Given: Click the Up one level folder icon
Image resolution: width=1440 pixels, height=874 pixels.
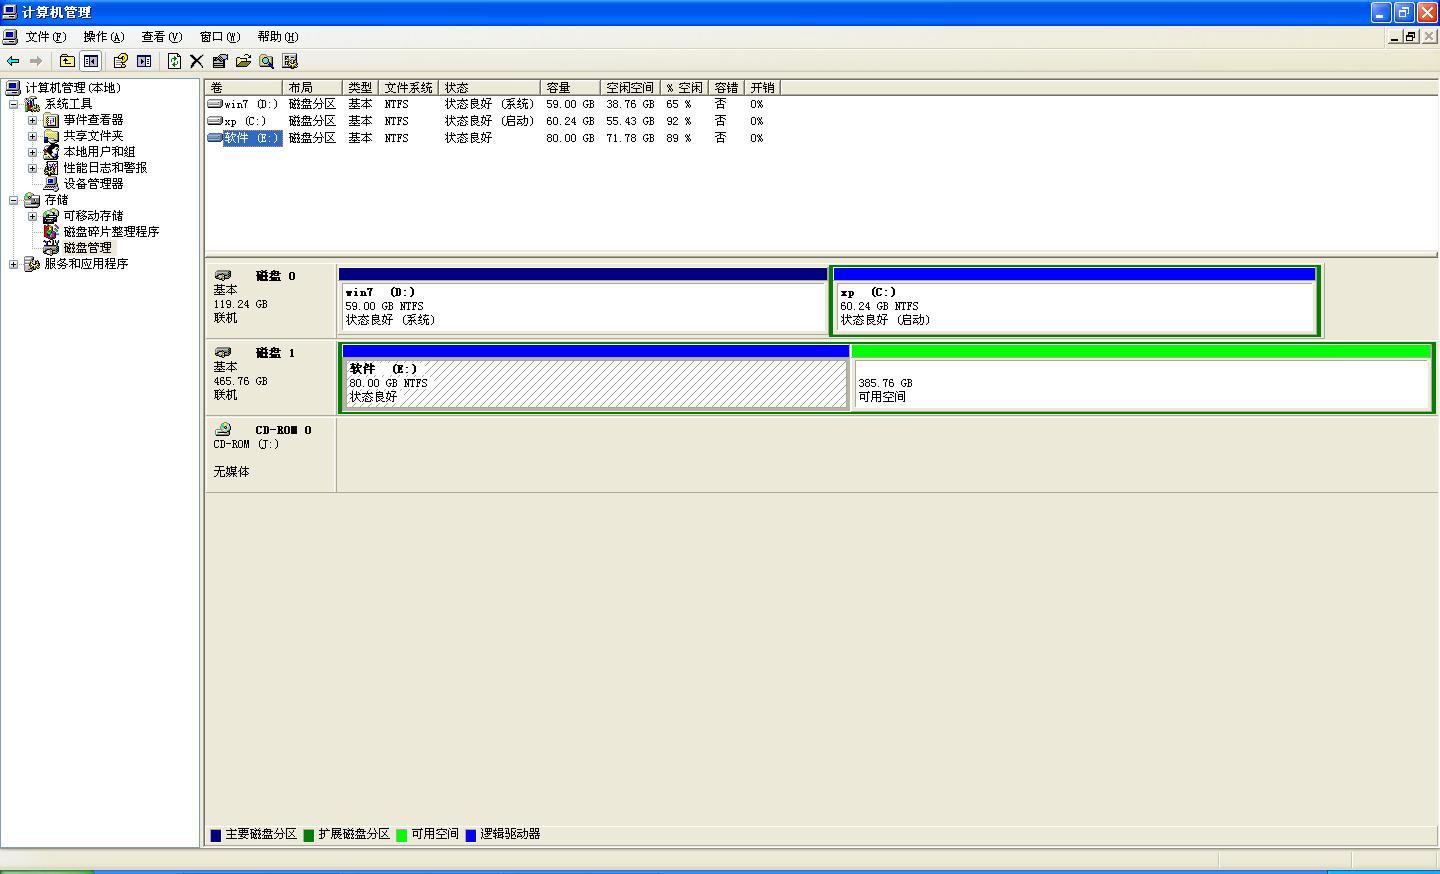Looking at the screenshot, I should [67, 61].
